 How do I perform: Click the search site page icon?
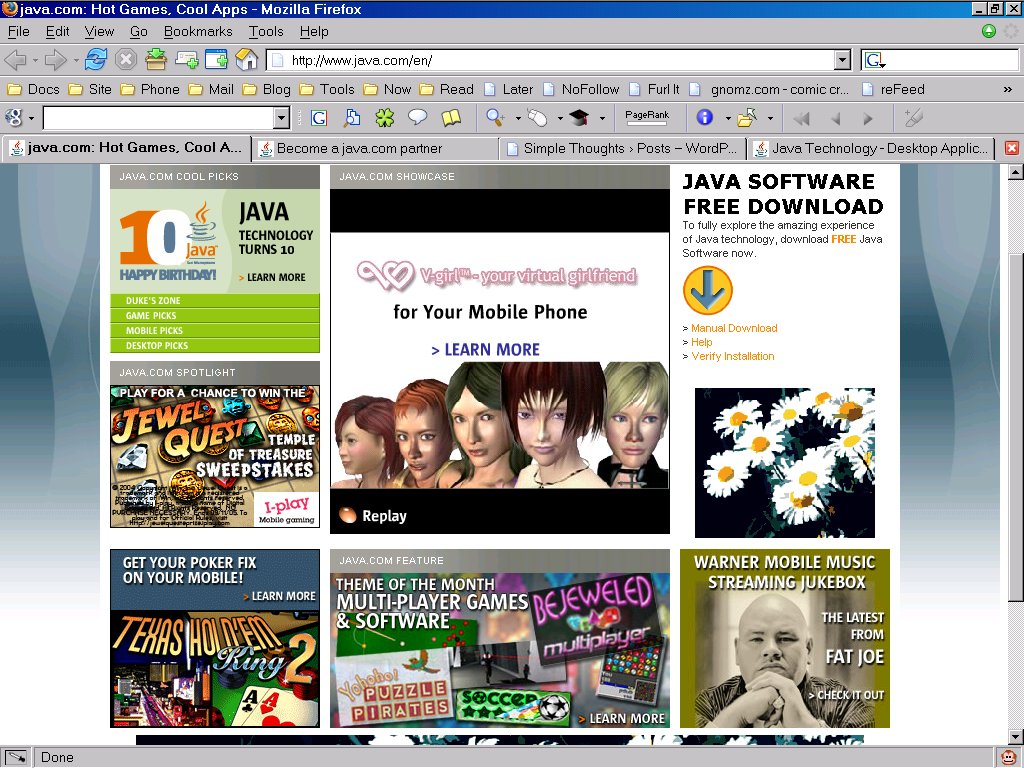pos(352,118)
